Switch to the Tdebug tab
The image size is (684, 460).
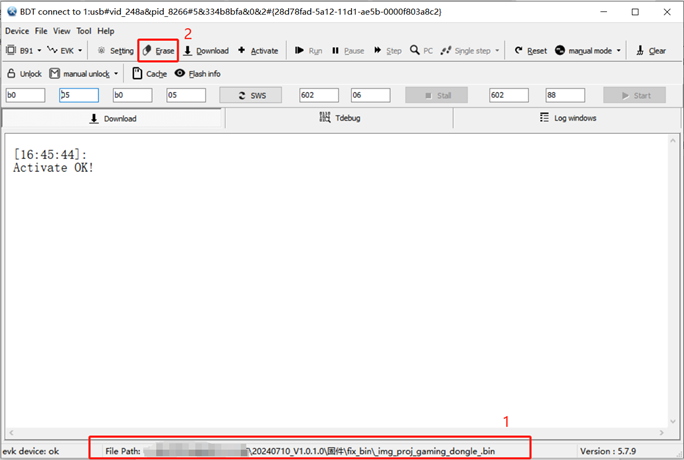339,118
